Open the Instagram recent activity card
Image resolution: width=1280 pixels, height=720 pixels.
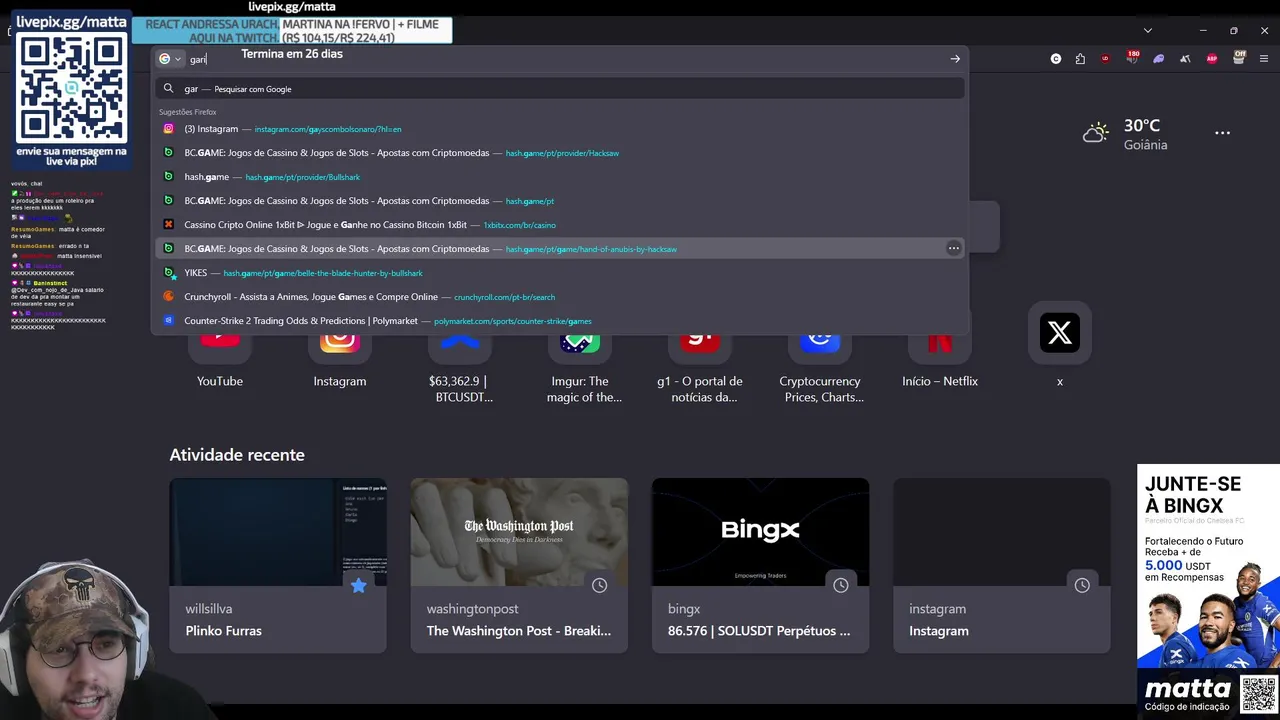coord(1002,565)
